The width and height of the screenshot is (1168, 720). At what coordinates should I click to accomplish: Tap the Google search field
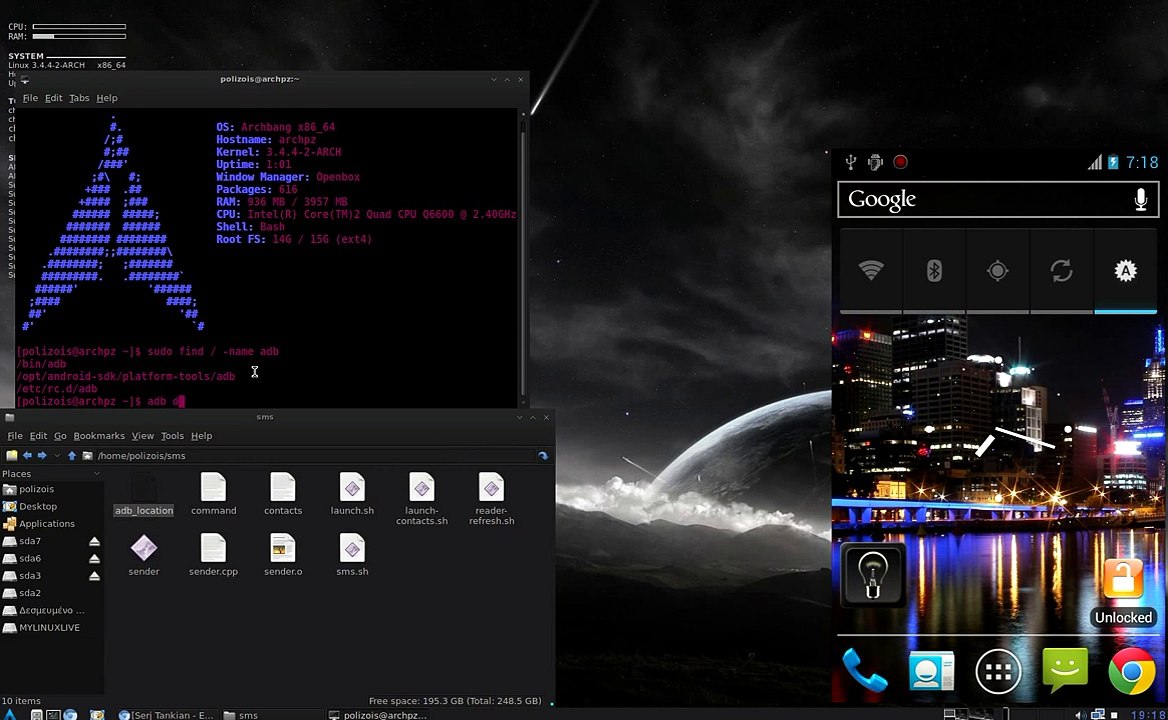tap(997, 200)
